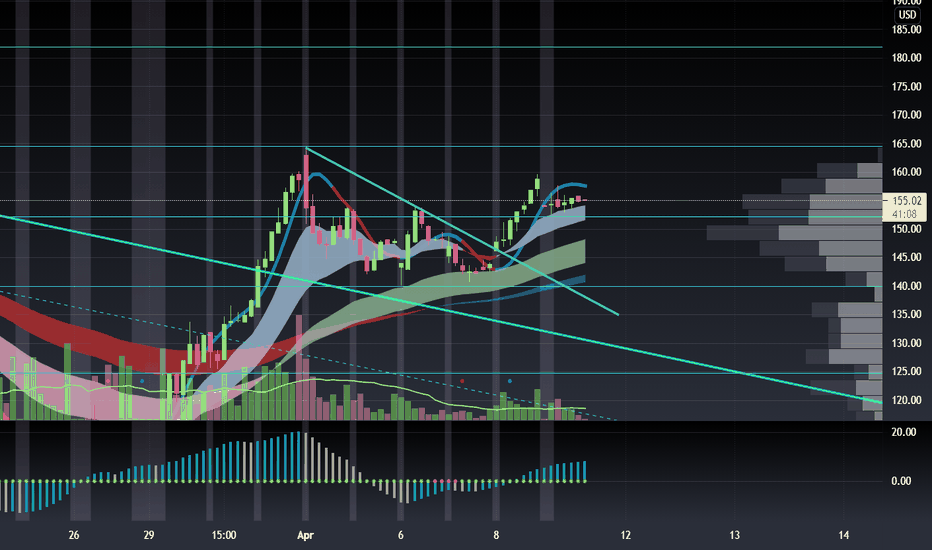932x550 pixels.
Task: Click the 20.00 indicator scale label
Action: [x=903, y=432]
